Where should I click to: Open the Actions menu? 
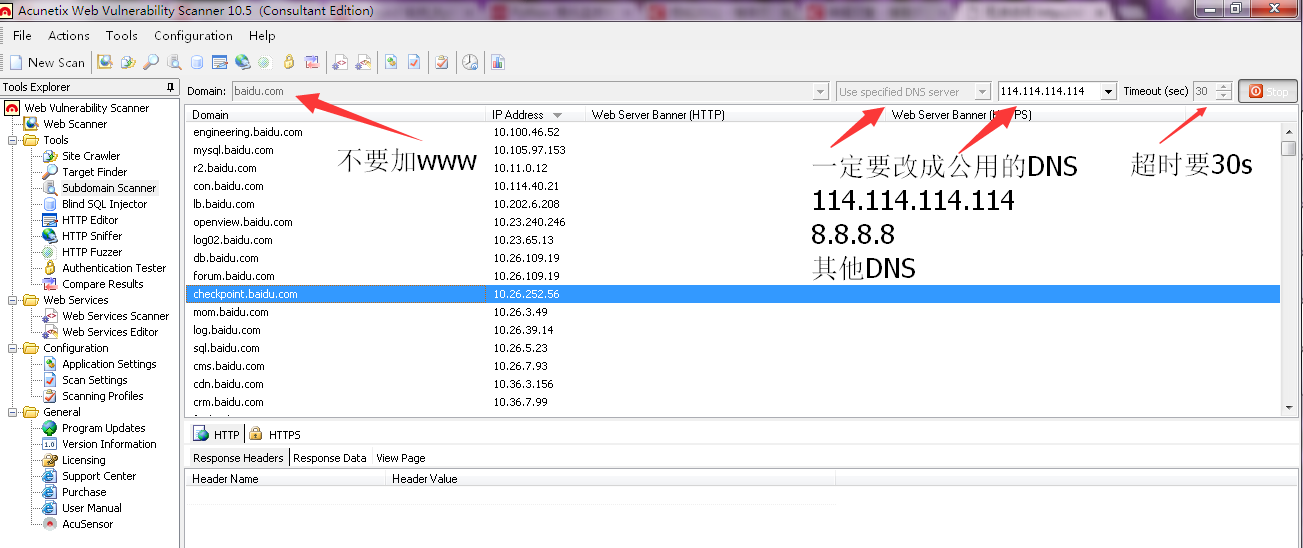point(69,35)
